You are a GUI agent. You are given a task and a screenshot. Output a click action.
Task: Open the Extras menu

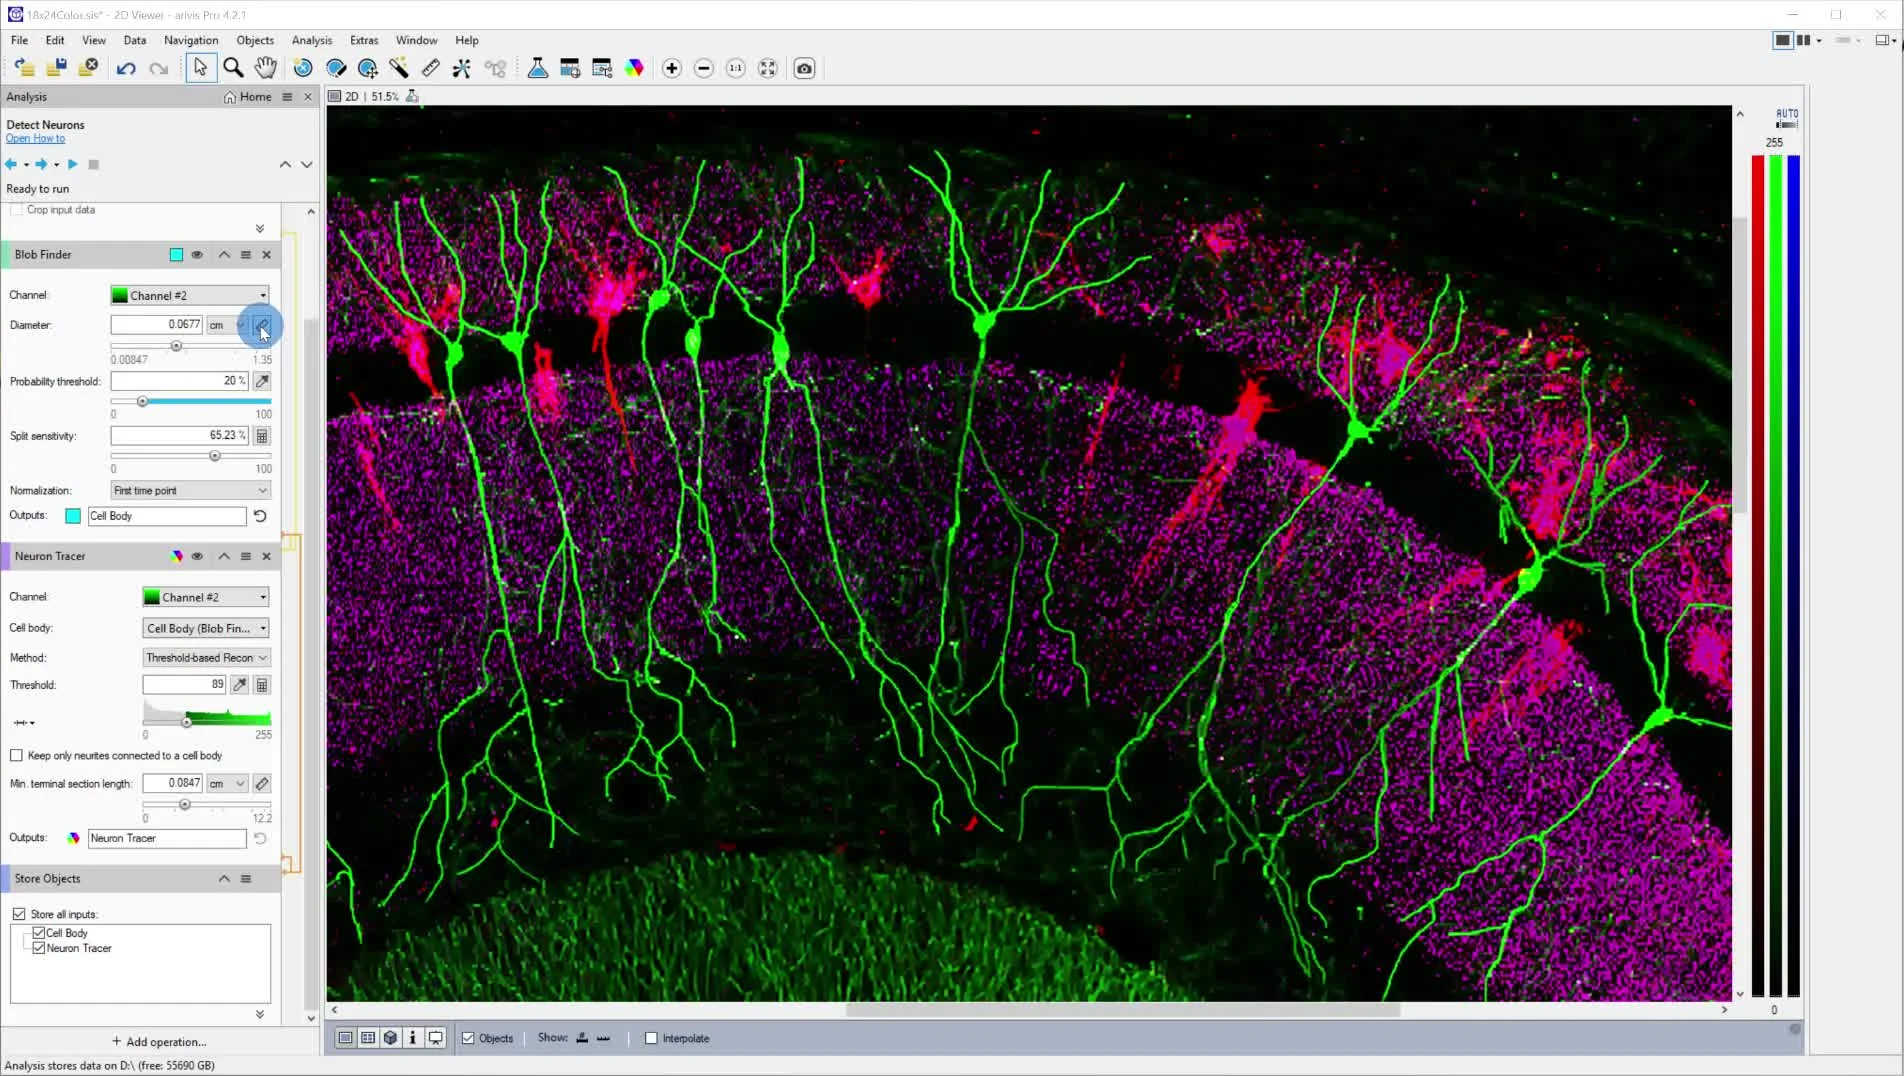(364, 40)
